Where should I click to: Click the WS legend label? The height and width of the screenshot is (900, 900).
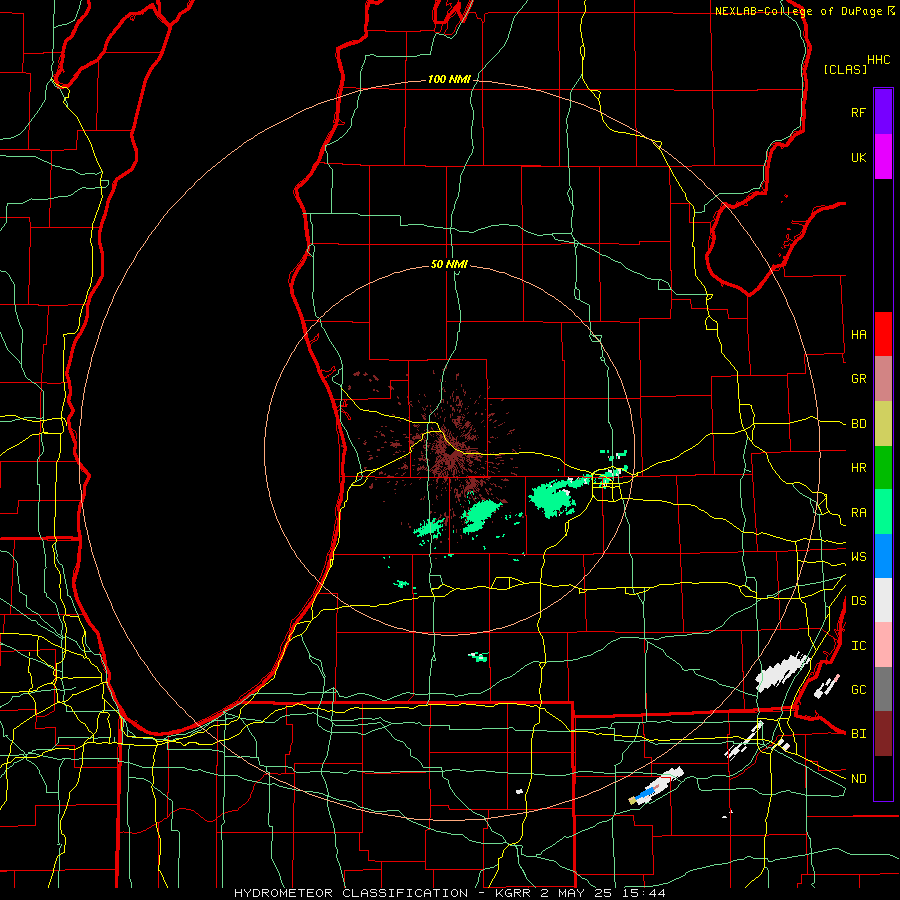(858, 557)
